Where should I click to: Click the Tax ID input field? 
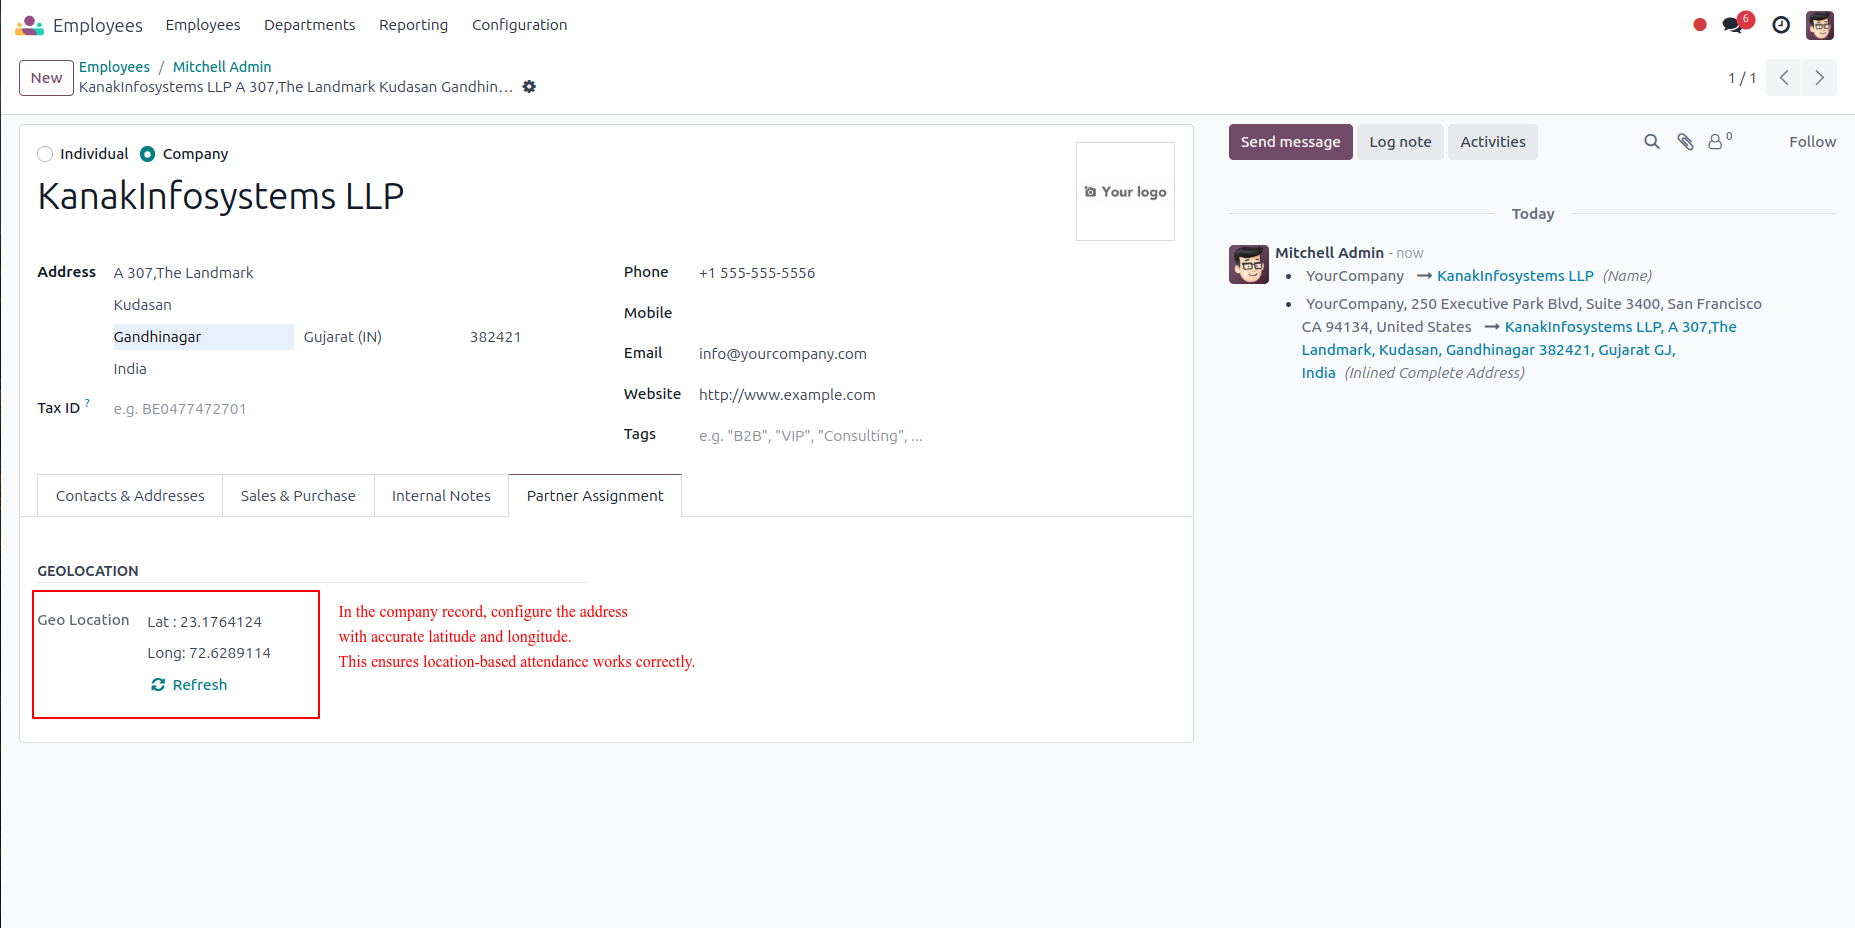[351, 409]
